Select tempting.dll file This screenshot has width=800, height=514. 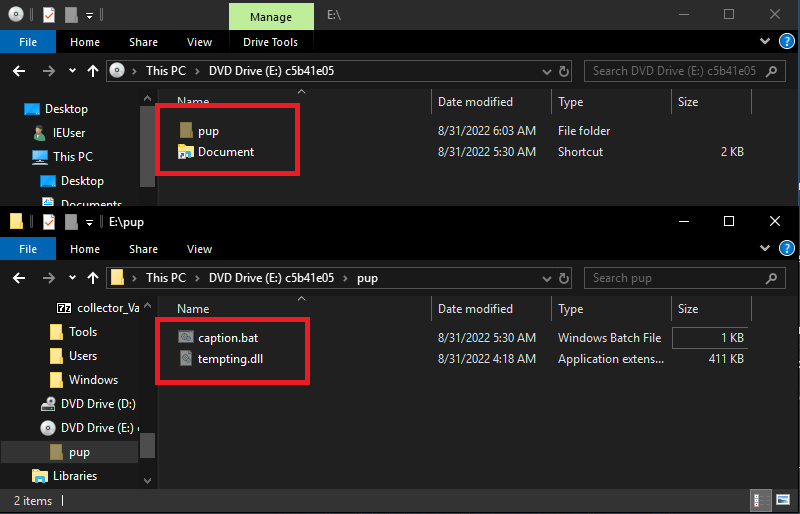pos(230,359)
